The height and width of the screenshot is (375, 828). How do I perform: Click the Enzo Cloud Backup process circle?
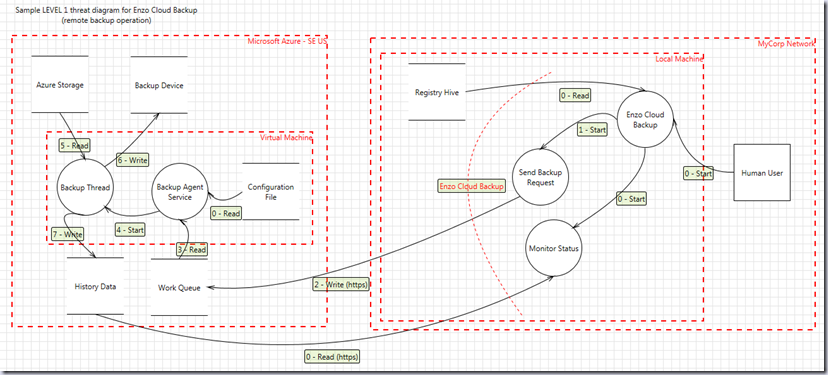coord(645,120)
